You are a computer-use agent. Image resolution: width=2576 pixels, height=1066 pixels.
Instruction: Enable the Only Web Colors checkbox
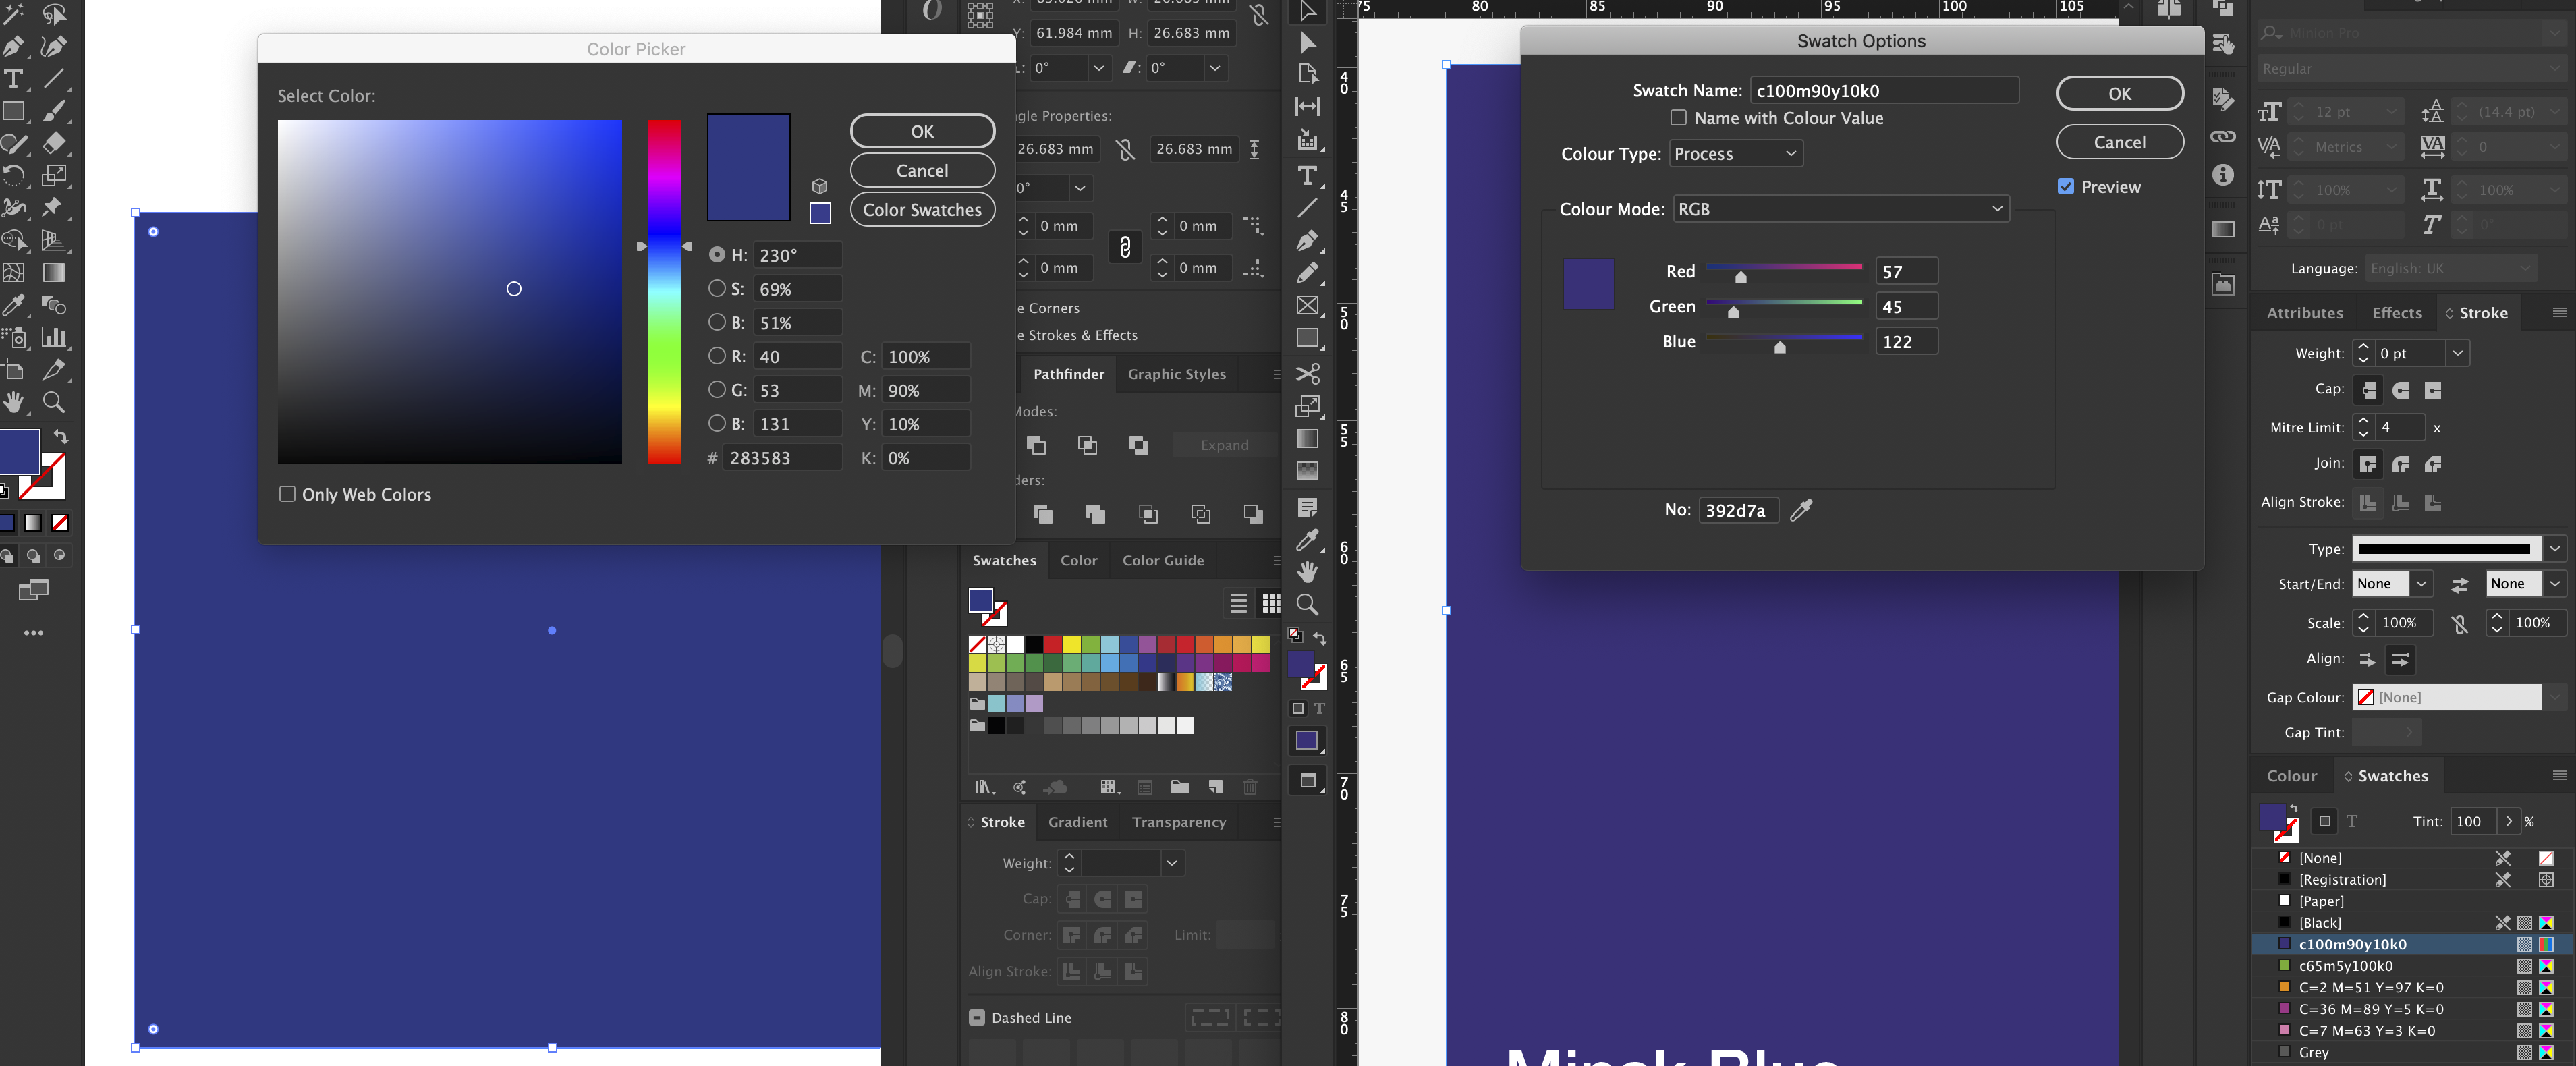pos(287,494)
